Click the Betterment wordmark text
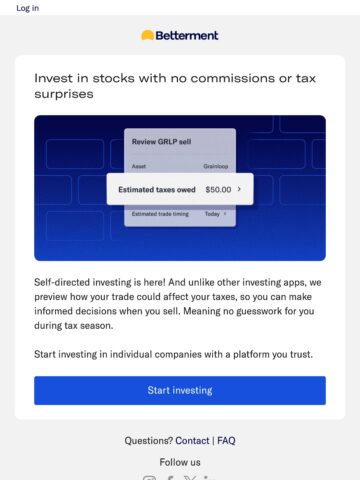The height and width of the screenshot is (480, 360). click(x=187, y=35)
